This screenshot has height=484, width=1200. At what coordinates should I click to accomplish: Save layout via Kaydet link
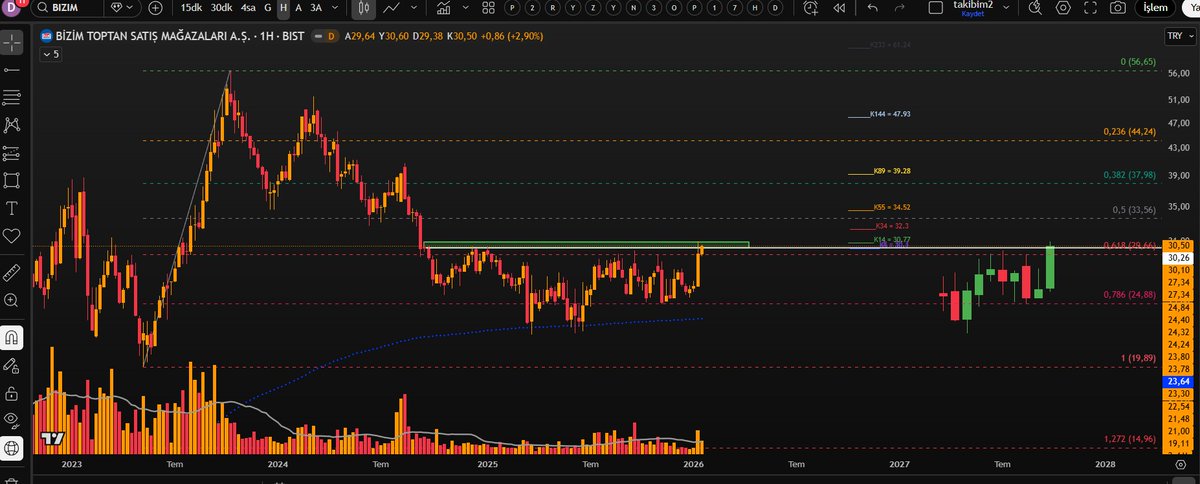tap(974, 15)
